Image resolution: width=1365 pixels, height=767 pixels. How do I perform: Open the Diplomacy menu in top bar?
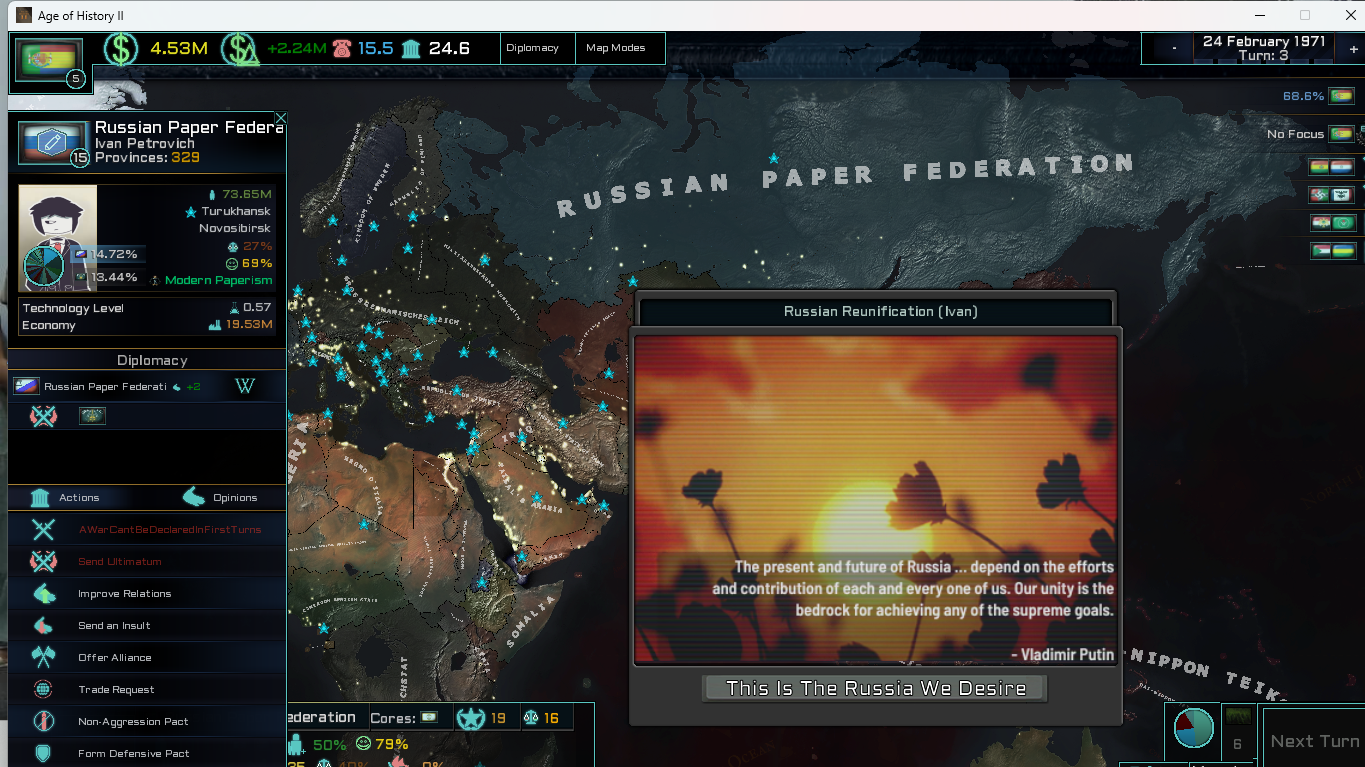(532, 48)
